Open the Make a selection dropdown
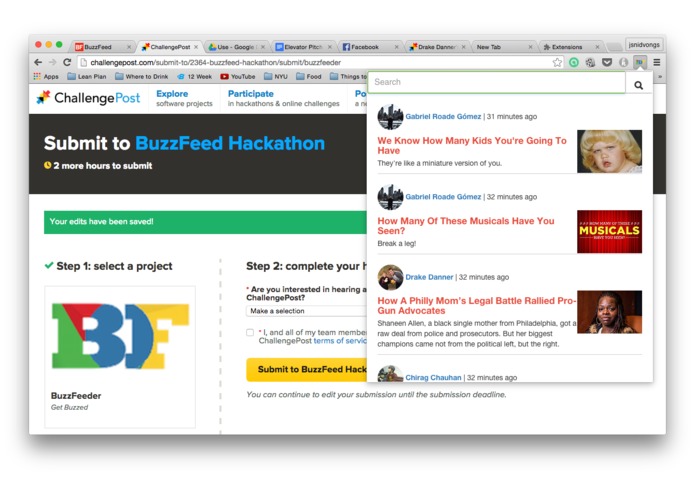The image size is (695, 494). (307, 311)
